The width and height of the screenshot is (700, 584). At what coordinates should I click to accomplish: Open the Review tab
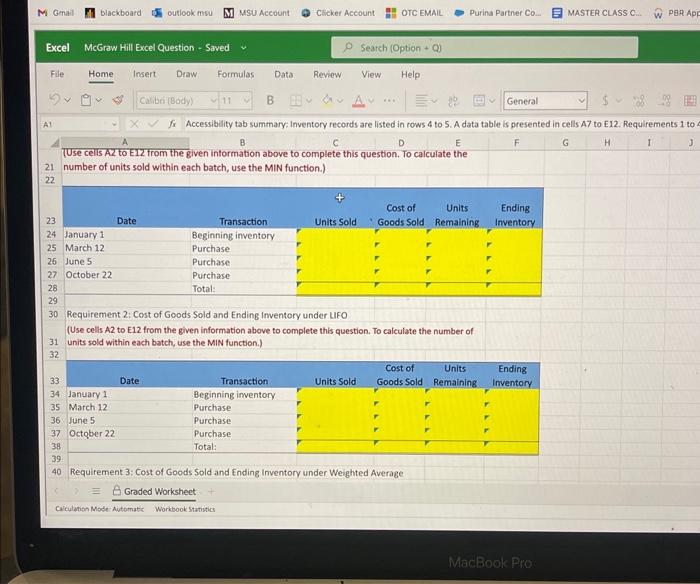tap(327, 75)
